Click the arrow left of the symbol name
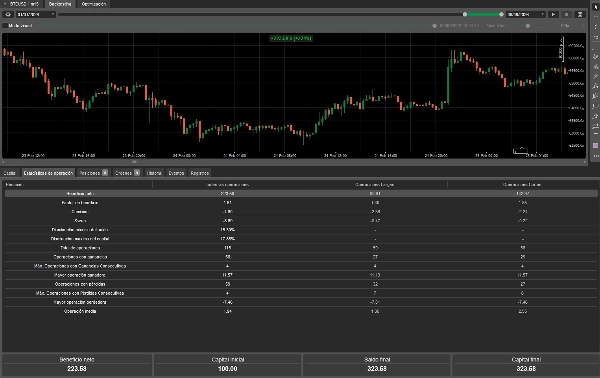Viewport: 600px width, 378px height. [x=5, y=4]
